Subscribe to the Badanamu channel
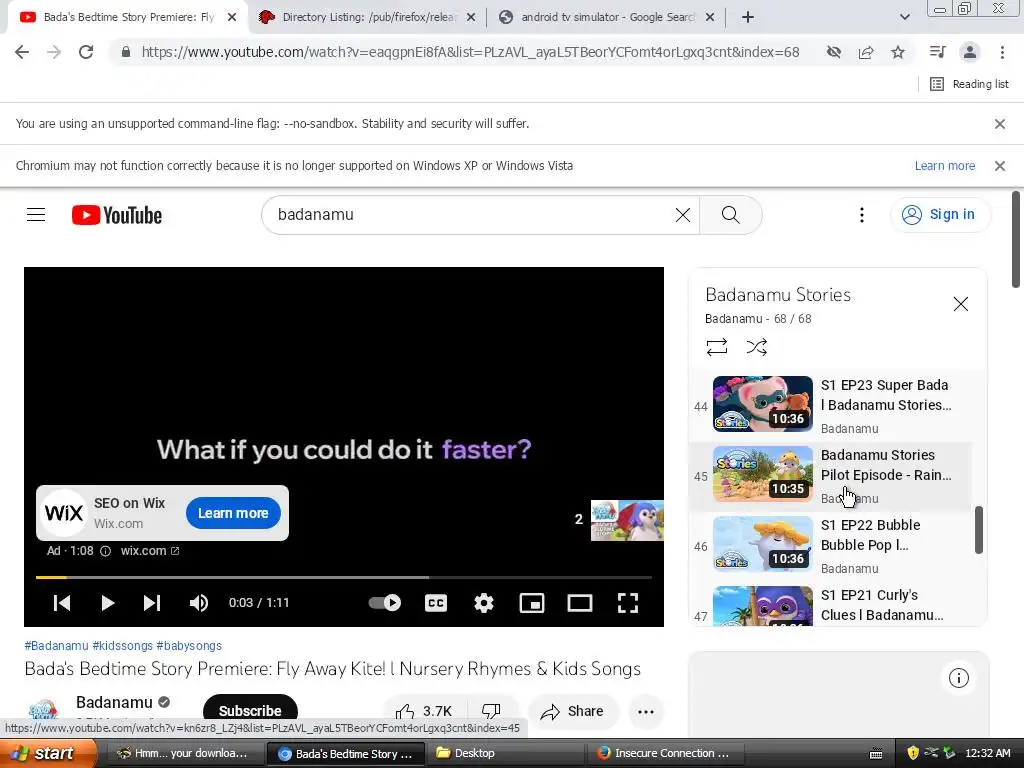This screenshot has height=768, width=1024. pyautogui.click(x=250, y=711)
